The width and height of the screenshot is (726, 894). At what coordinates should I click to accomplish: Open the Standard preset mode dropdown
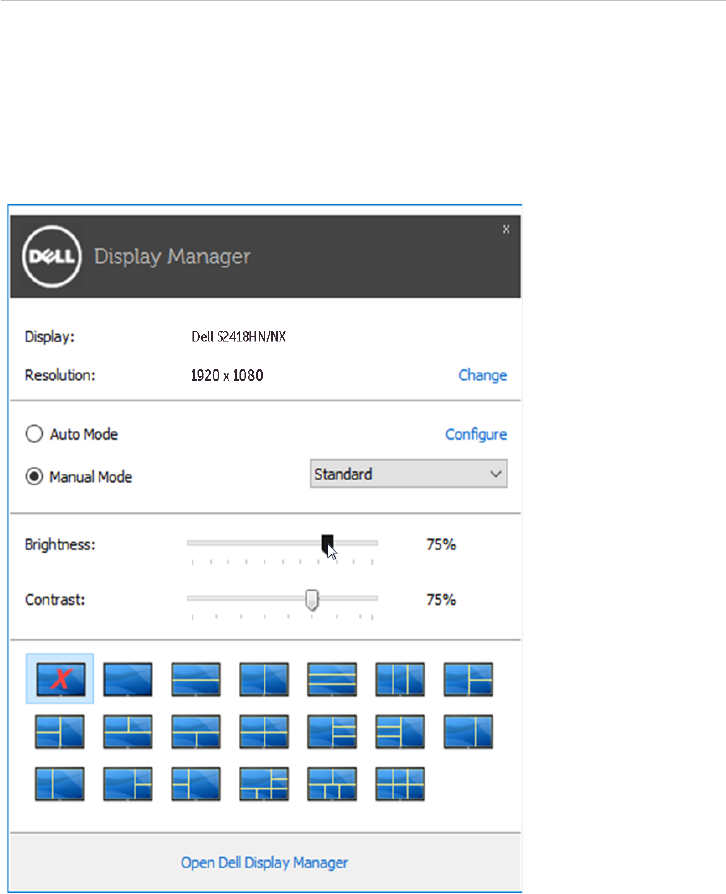(408, 474)
